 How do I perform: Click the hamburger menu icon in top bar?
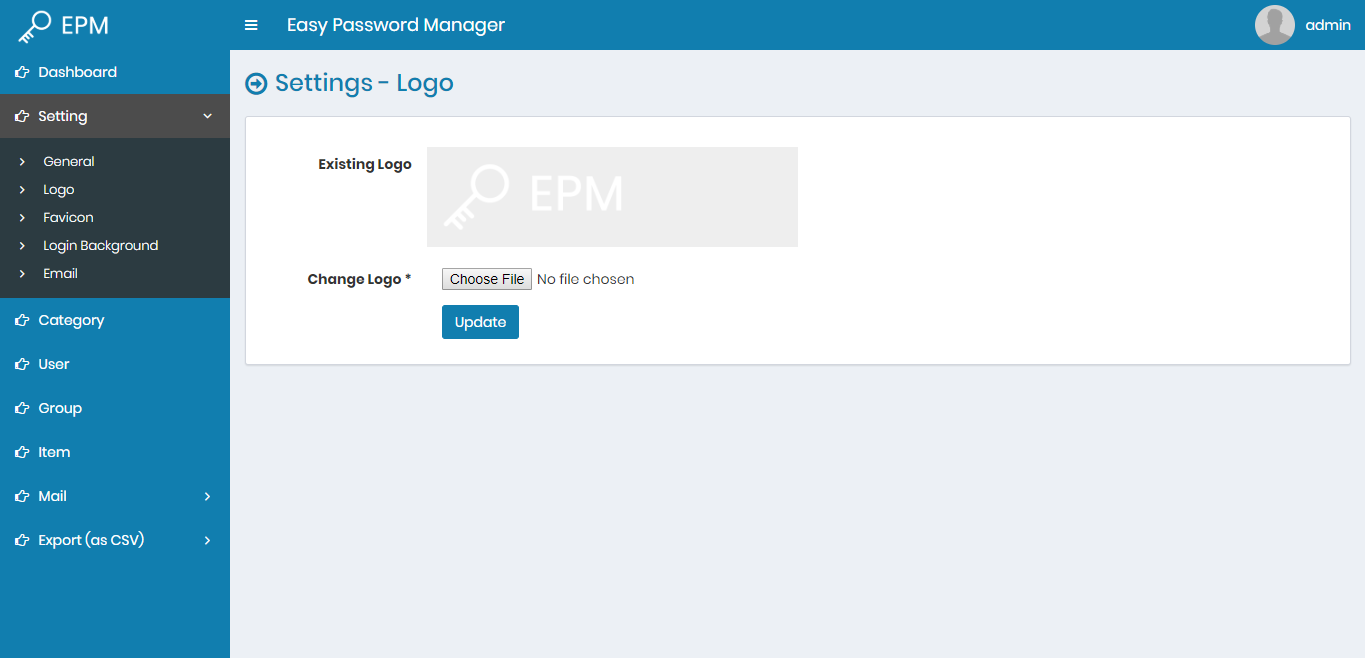click(x=251, y=25)
